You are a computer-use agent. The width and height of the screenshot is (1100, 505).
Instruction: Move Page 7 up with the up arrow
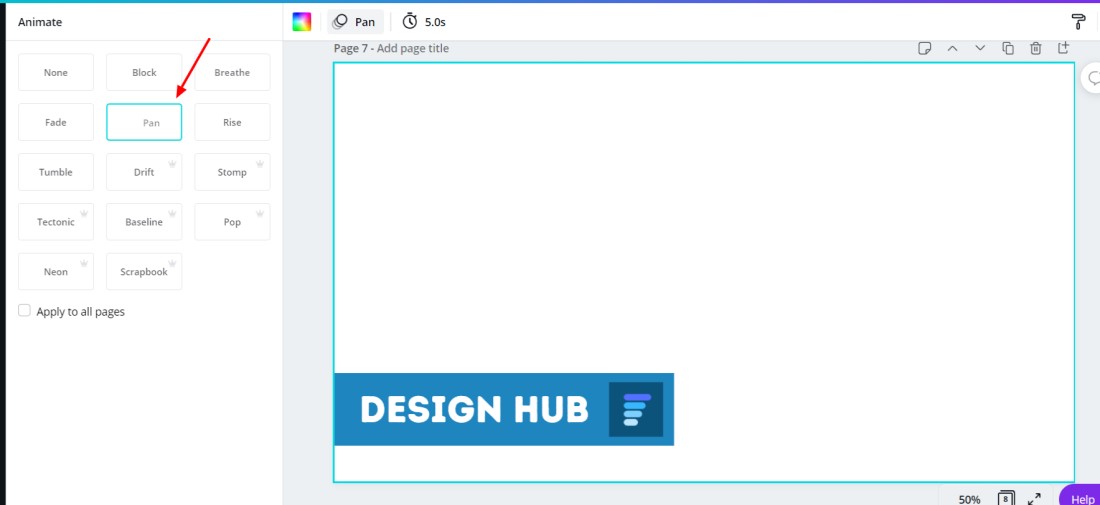pyautogui.click(x=952, y=48)
